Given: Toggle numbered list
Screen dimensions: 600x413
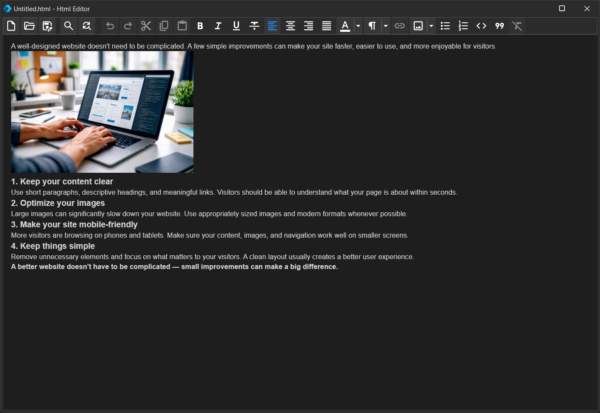Looking at the screenshot, I should (x=463, y=26).
